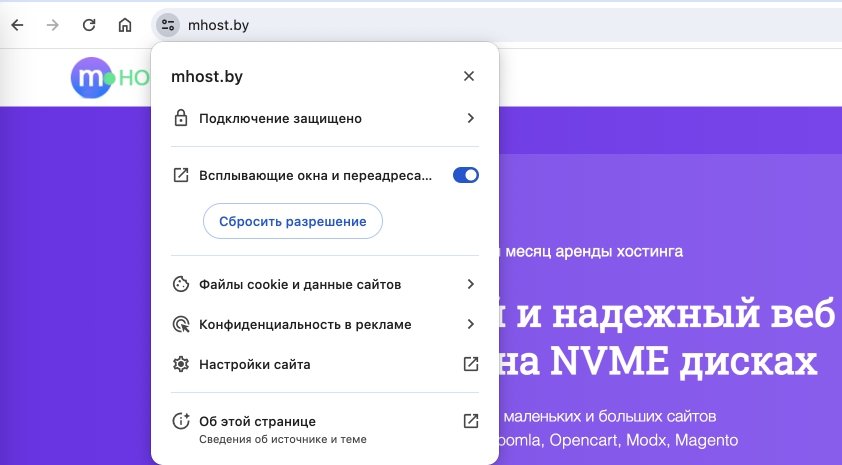The width and height of the screenshot is (842, 465).
Task: Click the mhost logo on the page
Action: pyautogui.click(x=110, y=78)
